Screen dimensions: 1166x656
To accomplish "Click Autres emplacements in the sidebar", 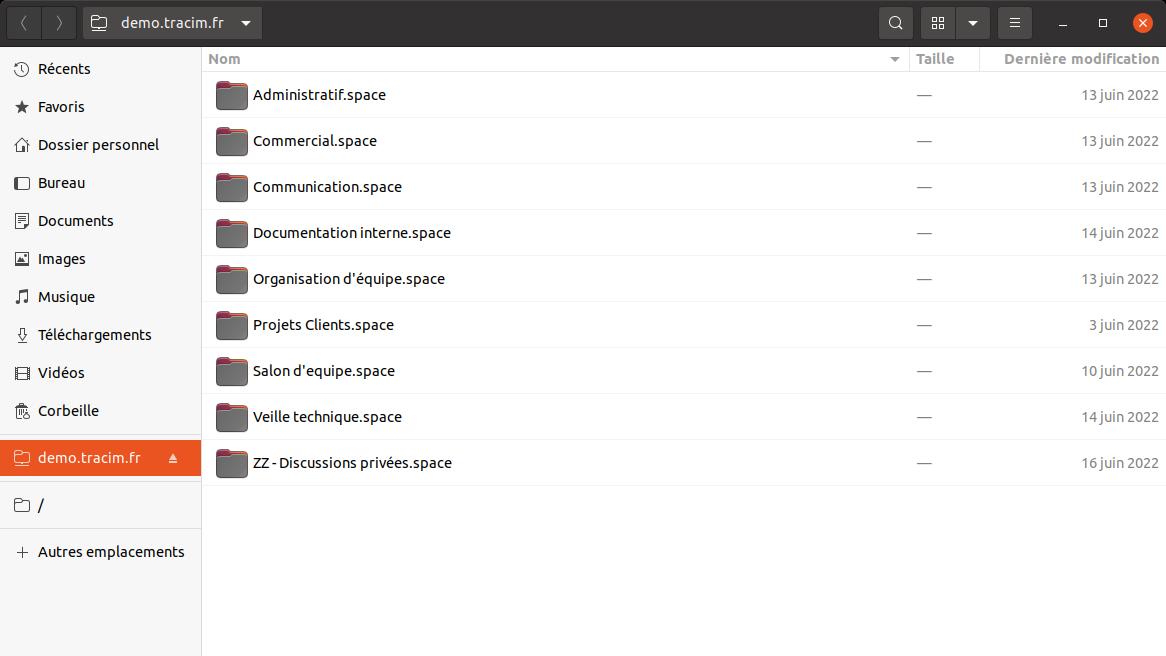I will tap(110, 552).
